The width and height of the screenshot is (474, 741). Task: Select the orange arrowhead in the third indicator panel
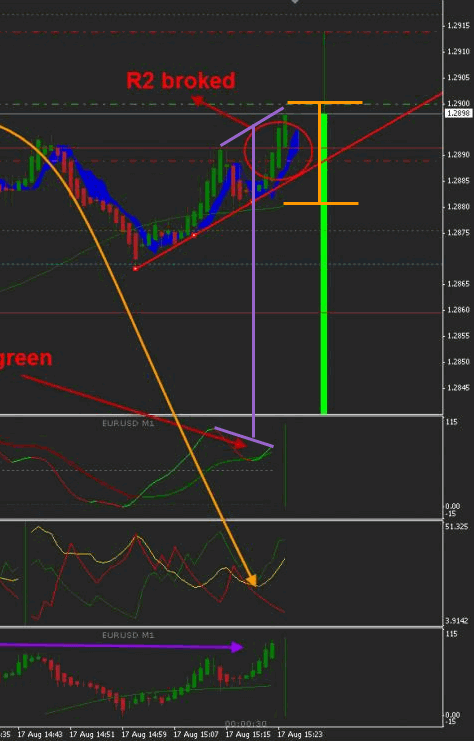pyautogui.click(x=251, y=580)
